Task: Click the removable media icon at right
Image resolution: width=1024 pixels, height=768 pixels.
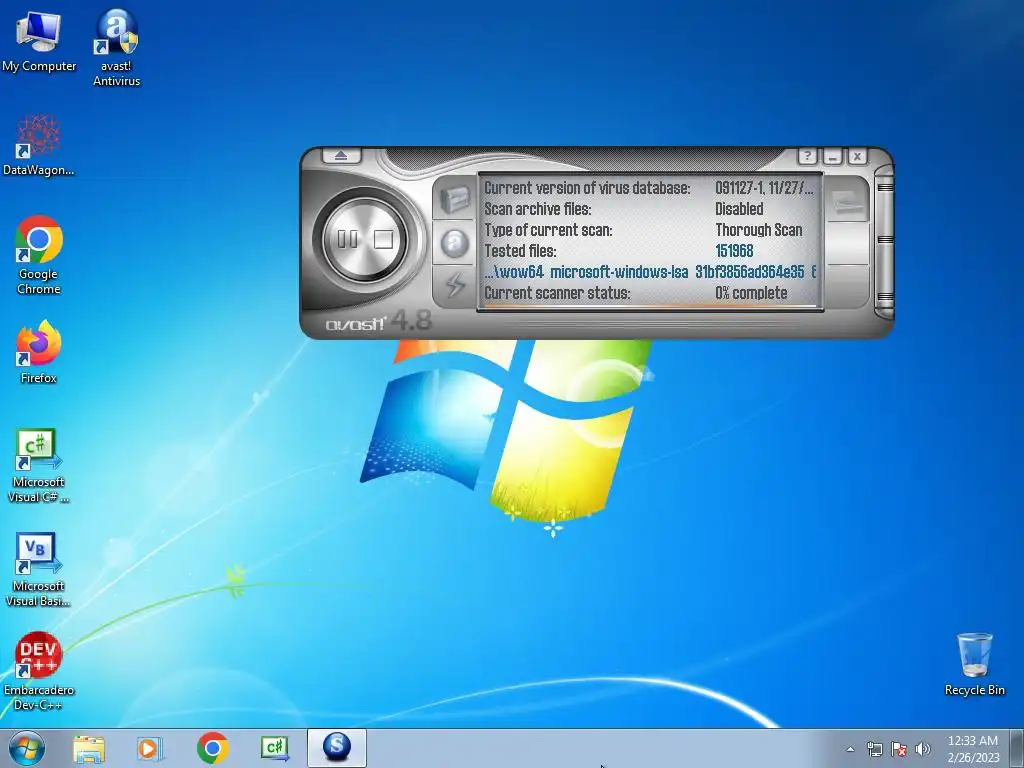Action: [848, 201]
